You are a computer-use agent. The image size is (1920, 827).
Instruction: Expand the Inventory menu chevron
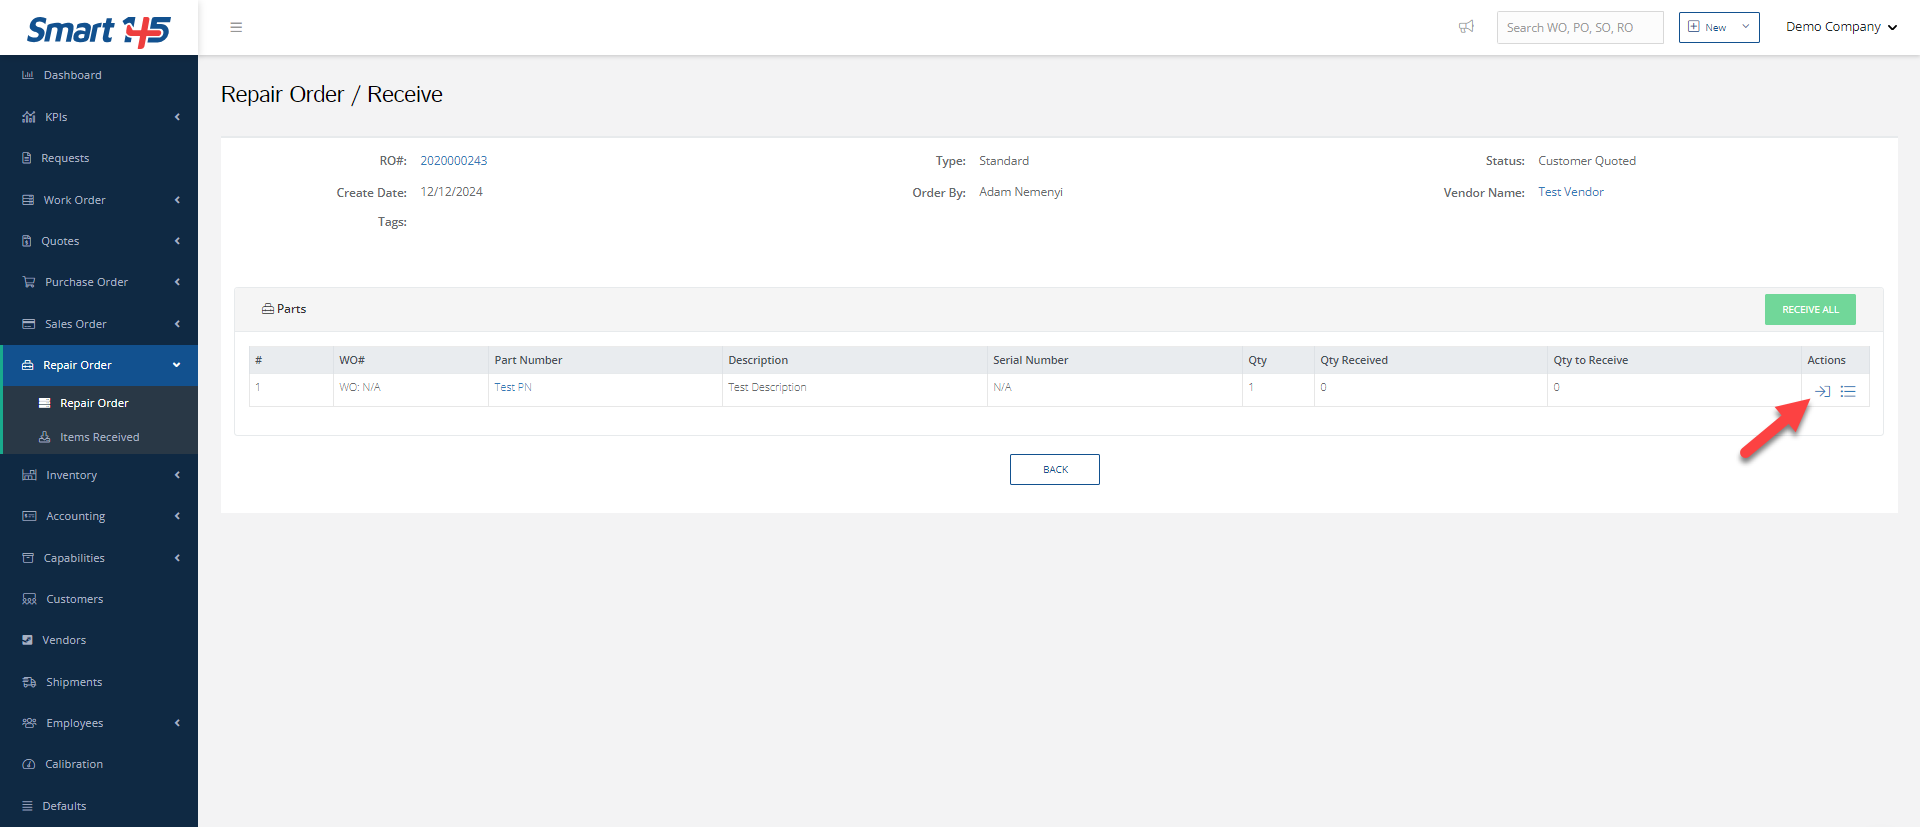click(x=177, y=475)
